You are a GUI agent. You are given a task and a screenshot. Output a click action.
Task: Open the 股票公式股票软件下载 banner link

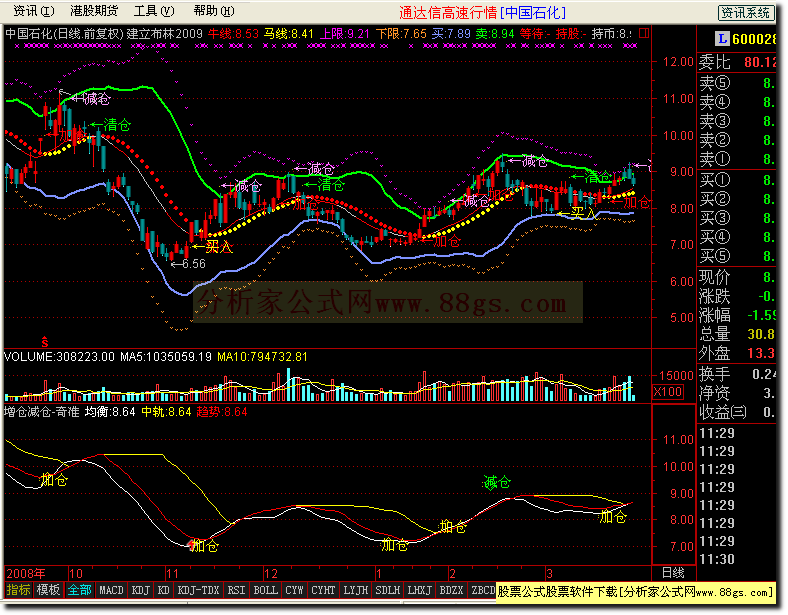(635, 592)
